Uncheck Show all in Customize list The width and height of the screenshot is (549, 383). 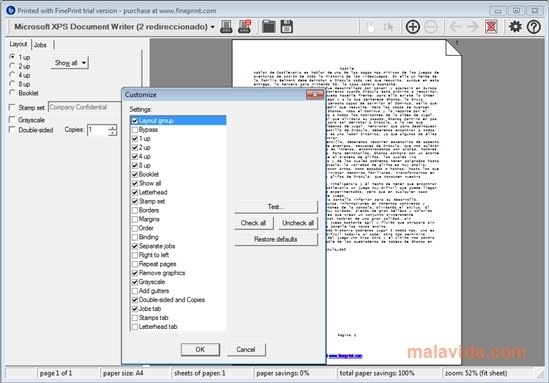pyautogui.click(x=135, y=183)
